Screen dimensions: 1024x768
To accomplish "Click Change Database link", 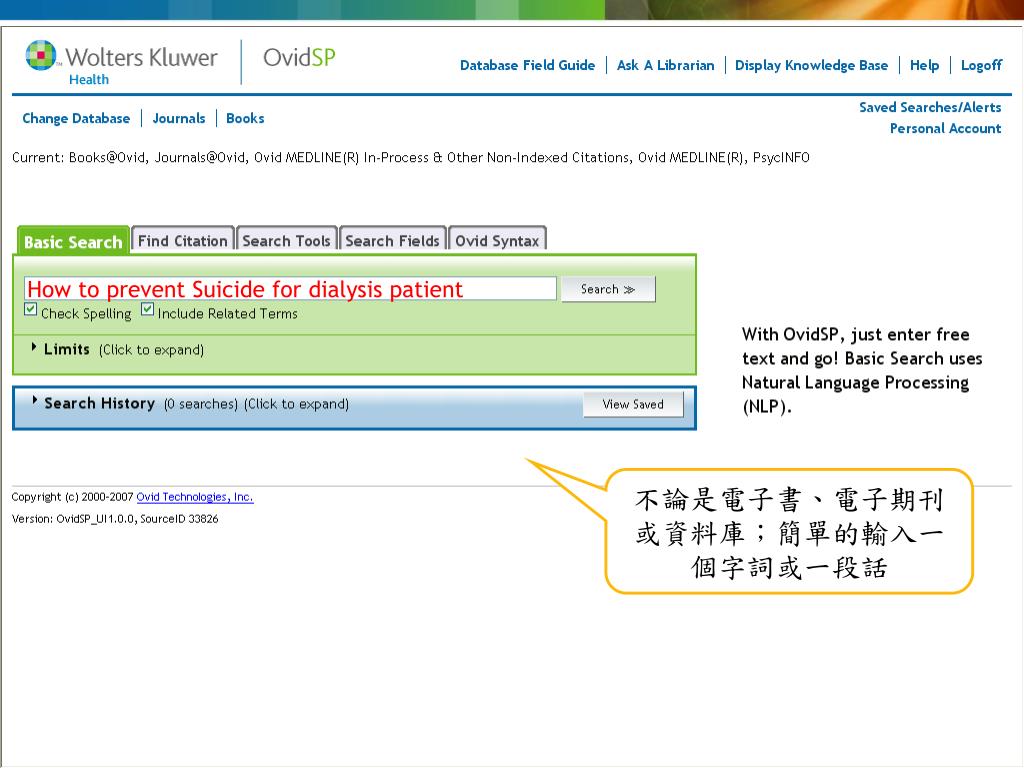I will pyautogui.click(x=76, y=118).
